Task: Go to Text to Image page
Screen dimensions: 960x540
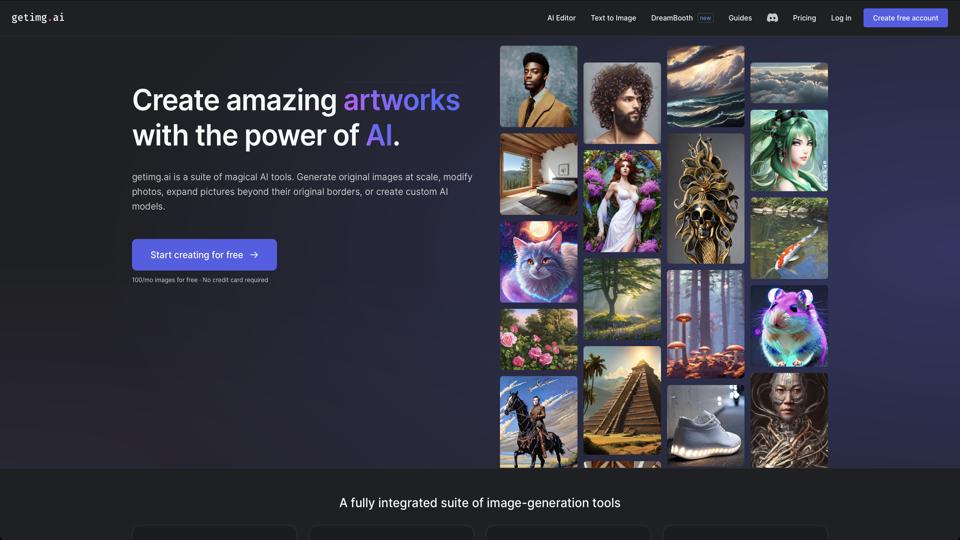Action: tap(613, 18)
